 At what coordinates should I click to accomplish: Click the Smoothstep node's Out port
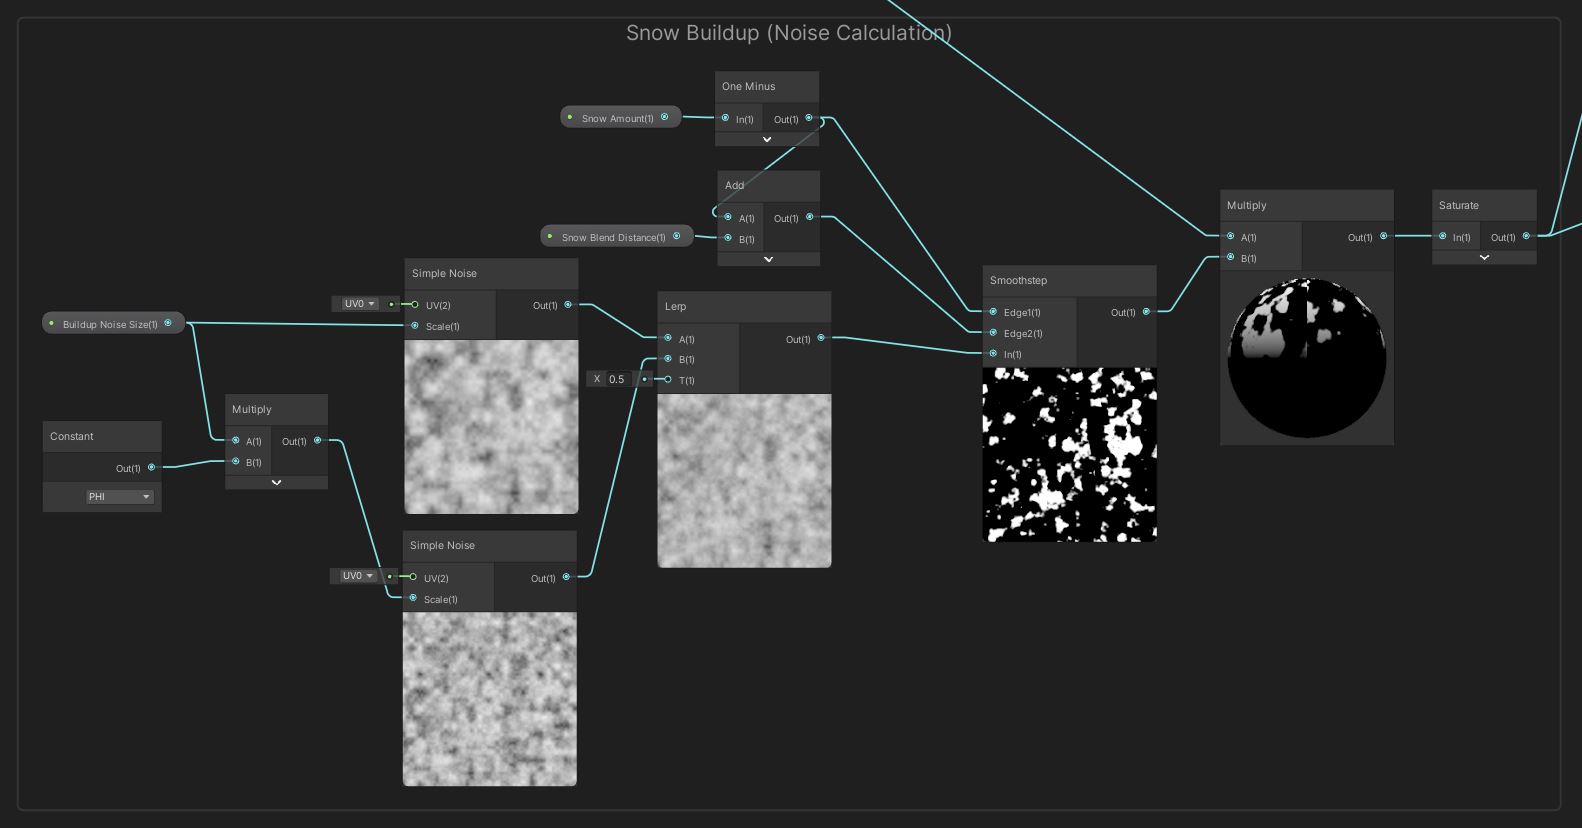click(1146, 312)
